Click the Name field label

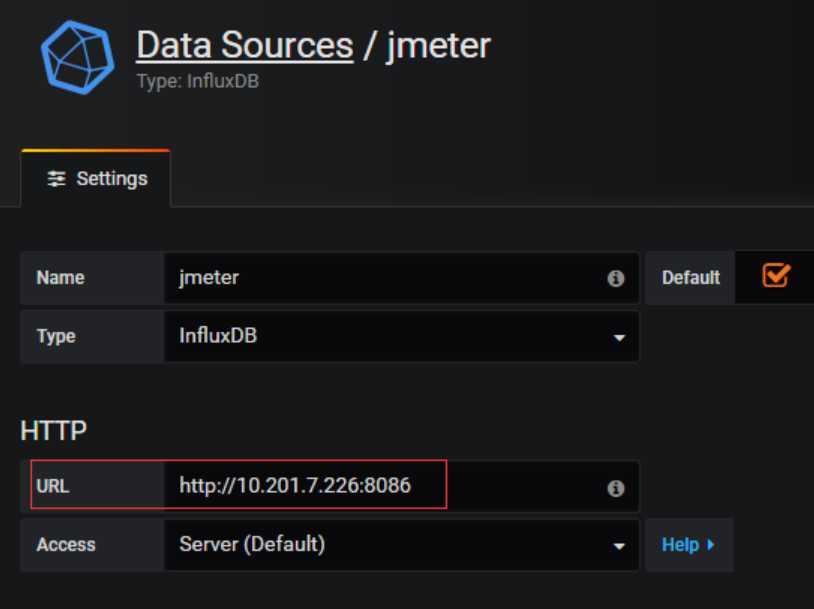click(x=60, y=278)
